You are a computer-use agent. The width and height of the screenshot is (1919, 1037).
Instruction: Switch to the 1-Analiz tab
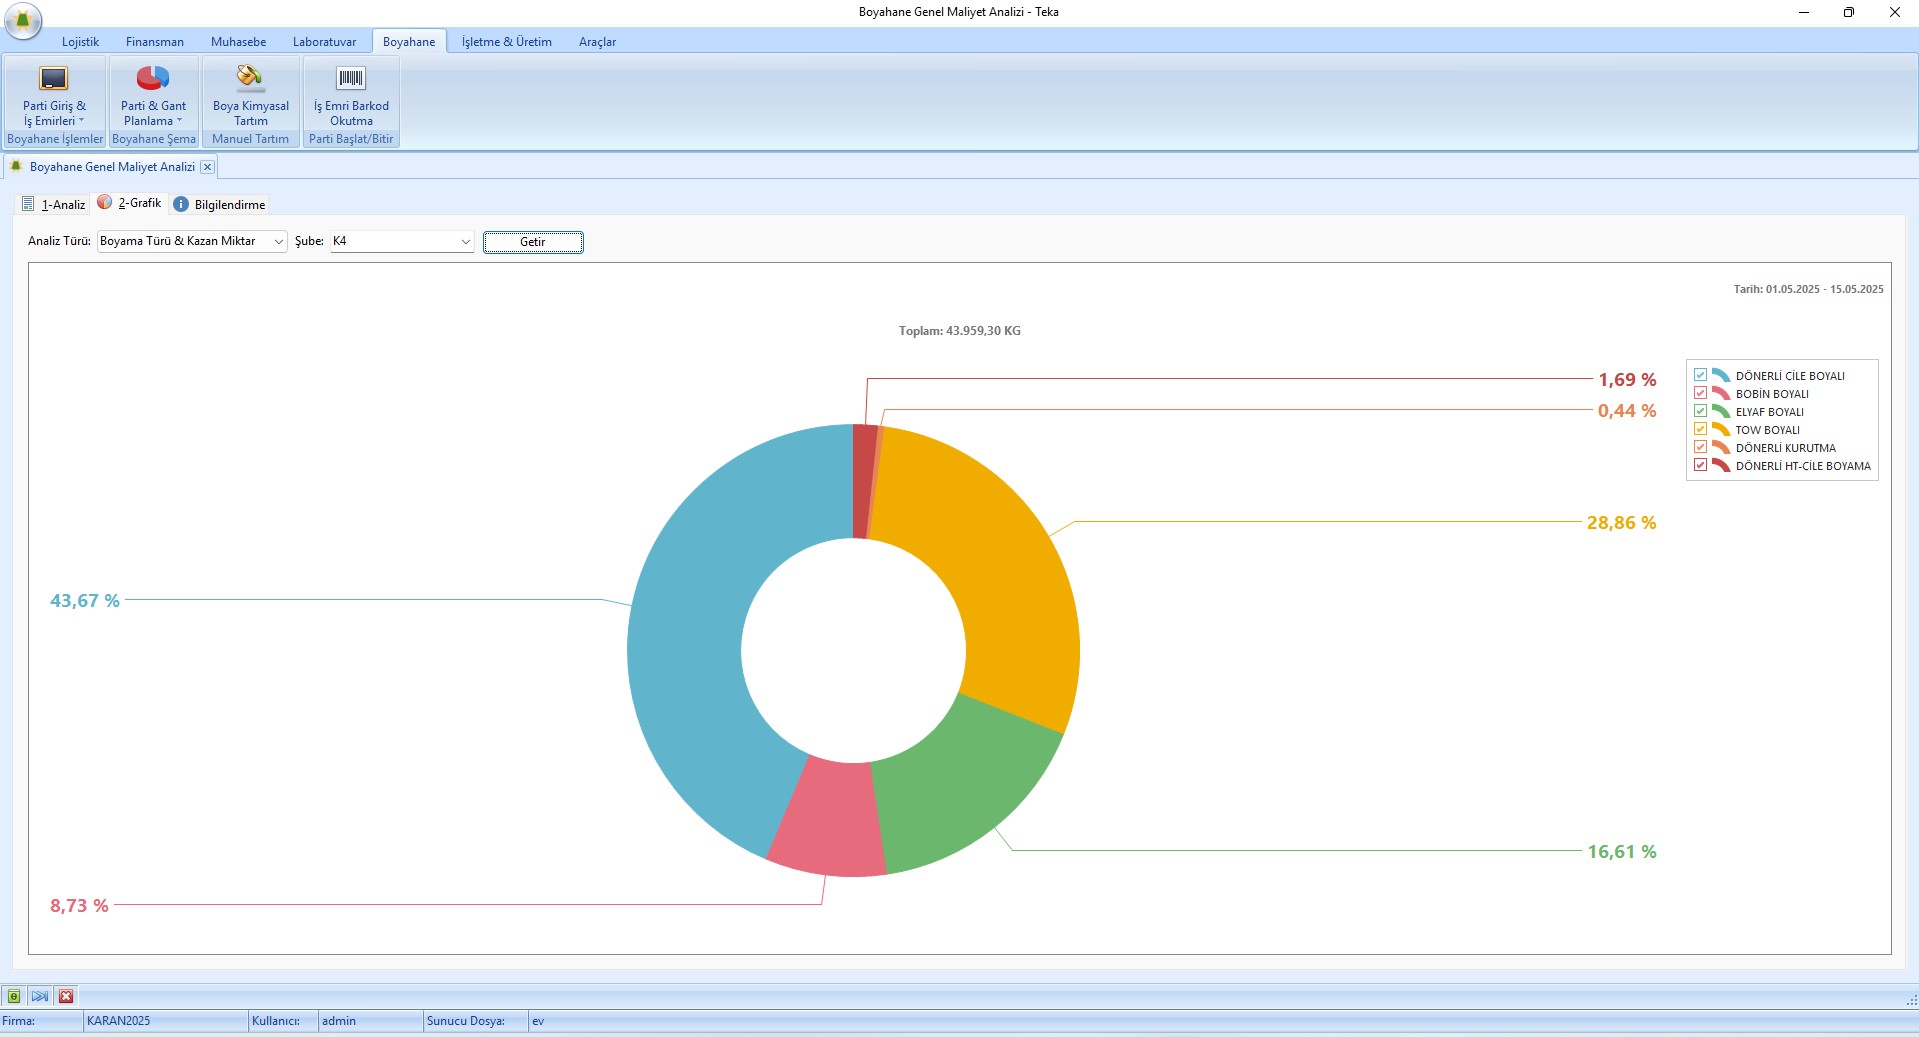pos(54,204)
